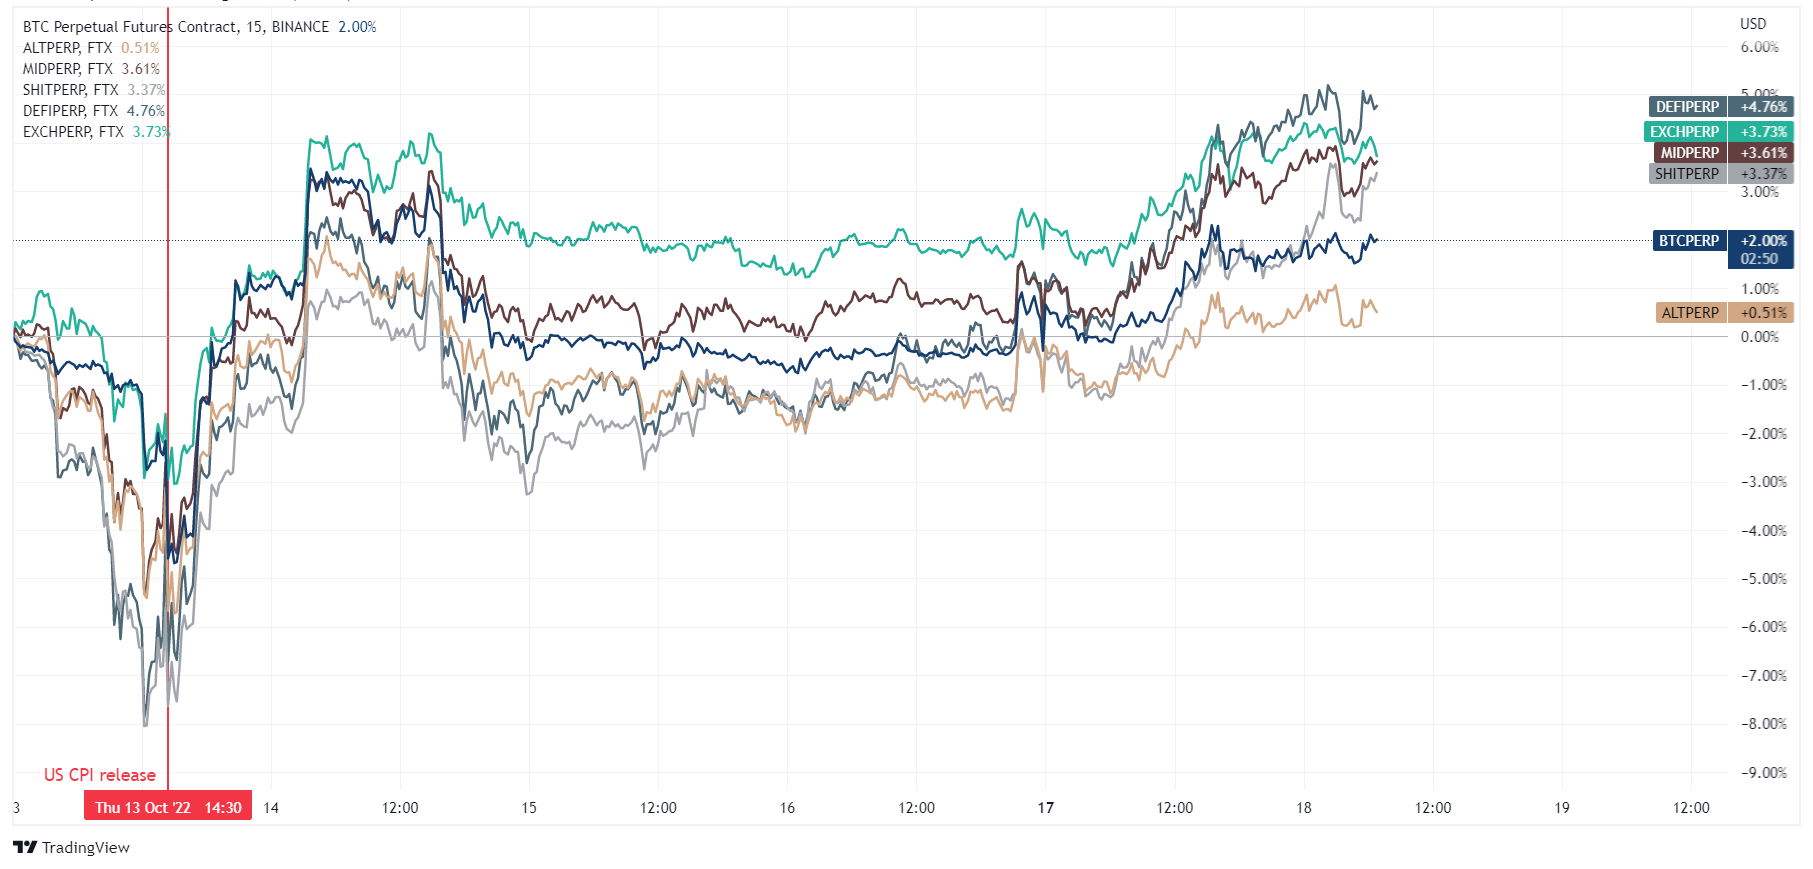Image resolution: width=1813 pixels, height=869 pixels.
Task: Select the DEFIPERP, FTX legend entry
Action: pyautogui.click(x=71, y=111)
